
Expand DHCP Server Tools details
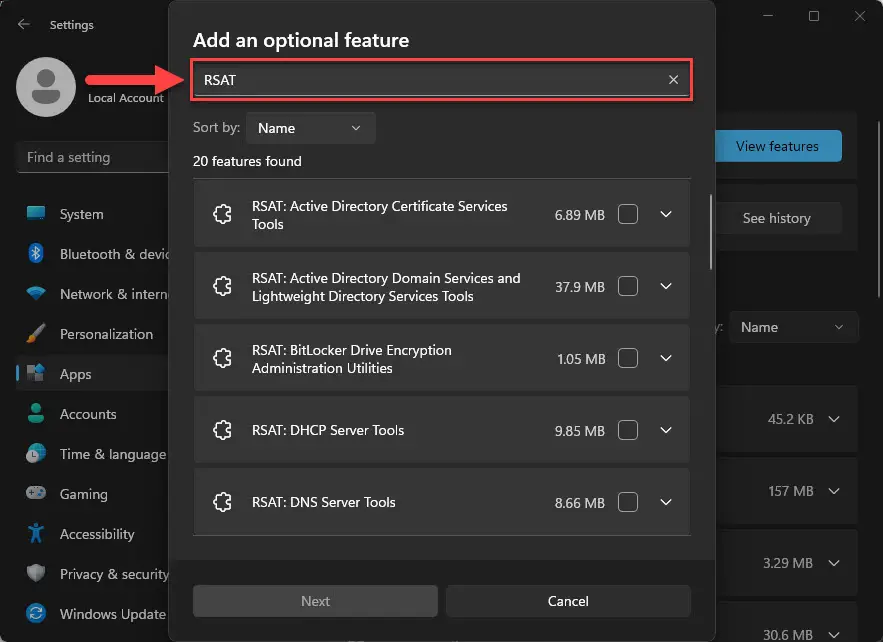coord(666,431)
